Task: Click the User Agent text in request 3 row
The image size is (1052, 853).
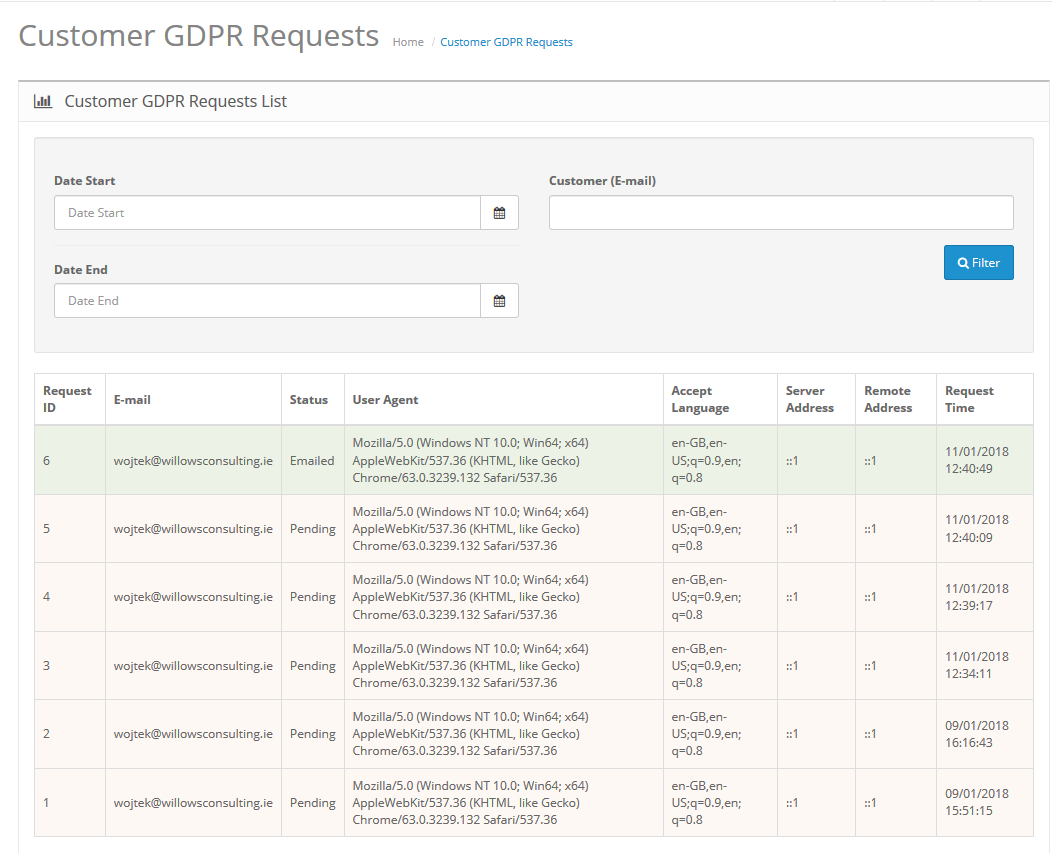Action: click(x=470, y=666)
